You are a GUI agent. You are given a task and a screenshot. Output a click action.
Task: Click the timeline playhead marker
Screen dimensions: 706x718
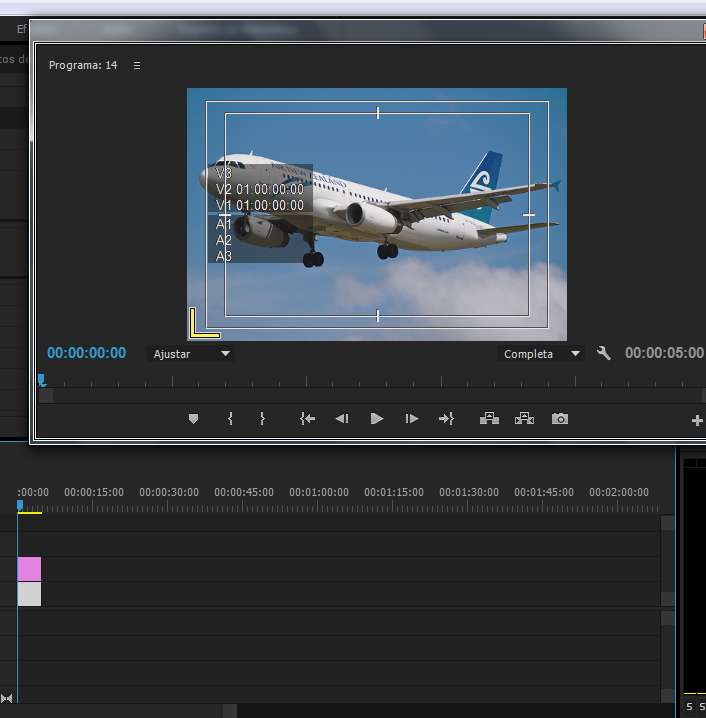(x=20, y=505)
